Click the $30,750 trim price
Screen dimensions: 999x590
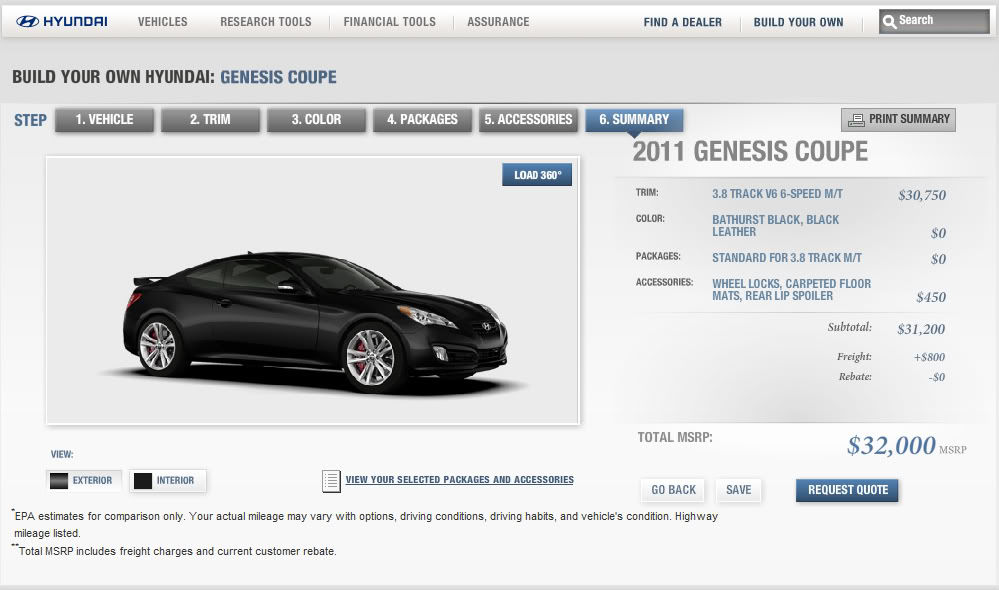pos(922,195)
